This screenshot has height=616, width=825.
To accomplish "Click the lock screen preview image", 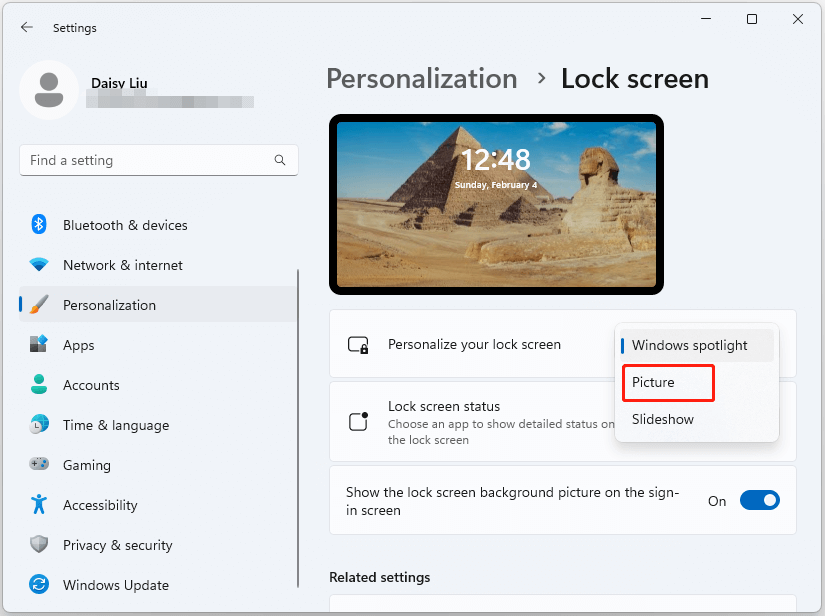I will pyautogui.click(x=496, y=205).
